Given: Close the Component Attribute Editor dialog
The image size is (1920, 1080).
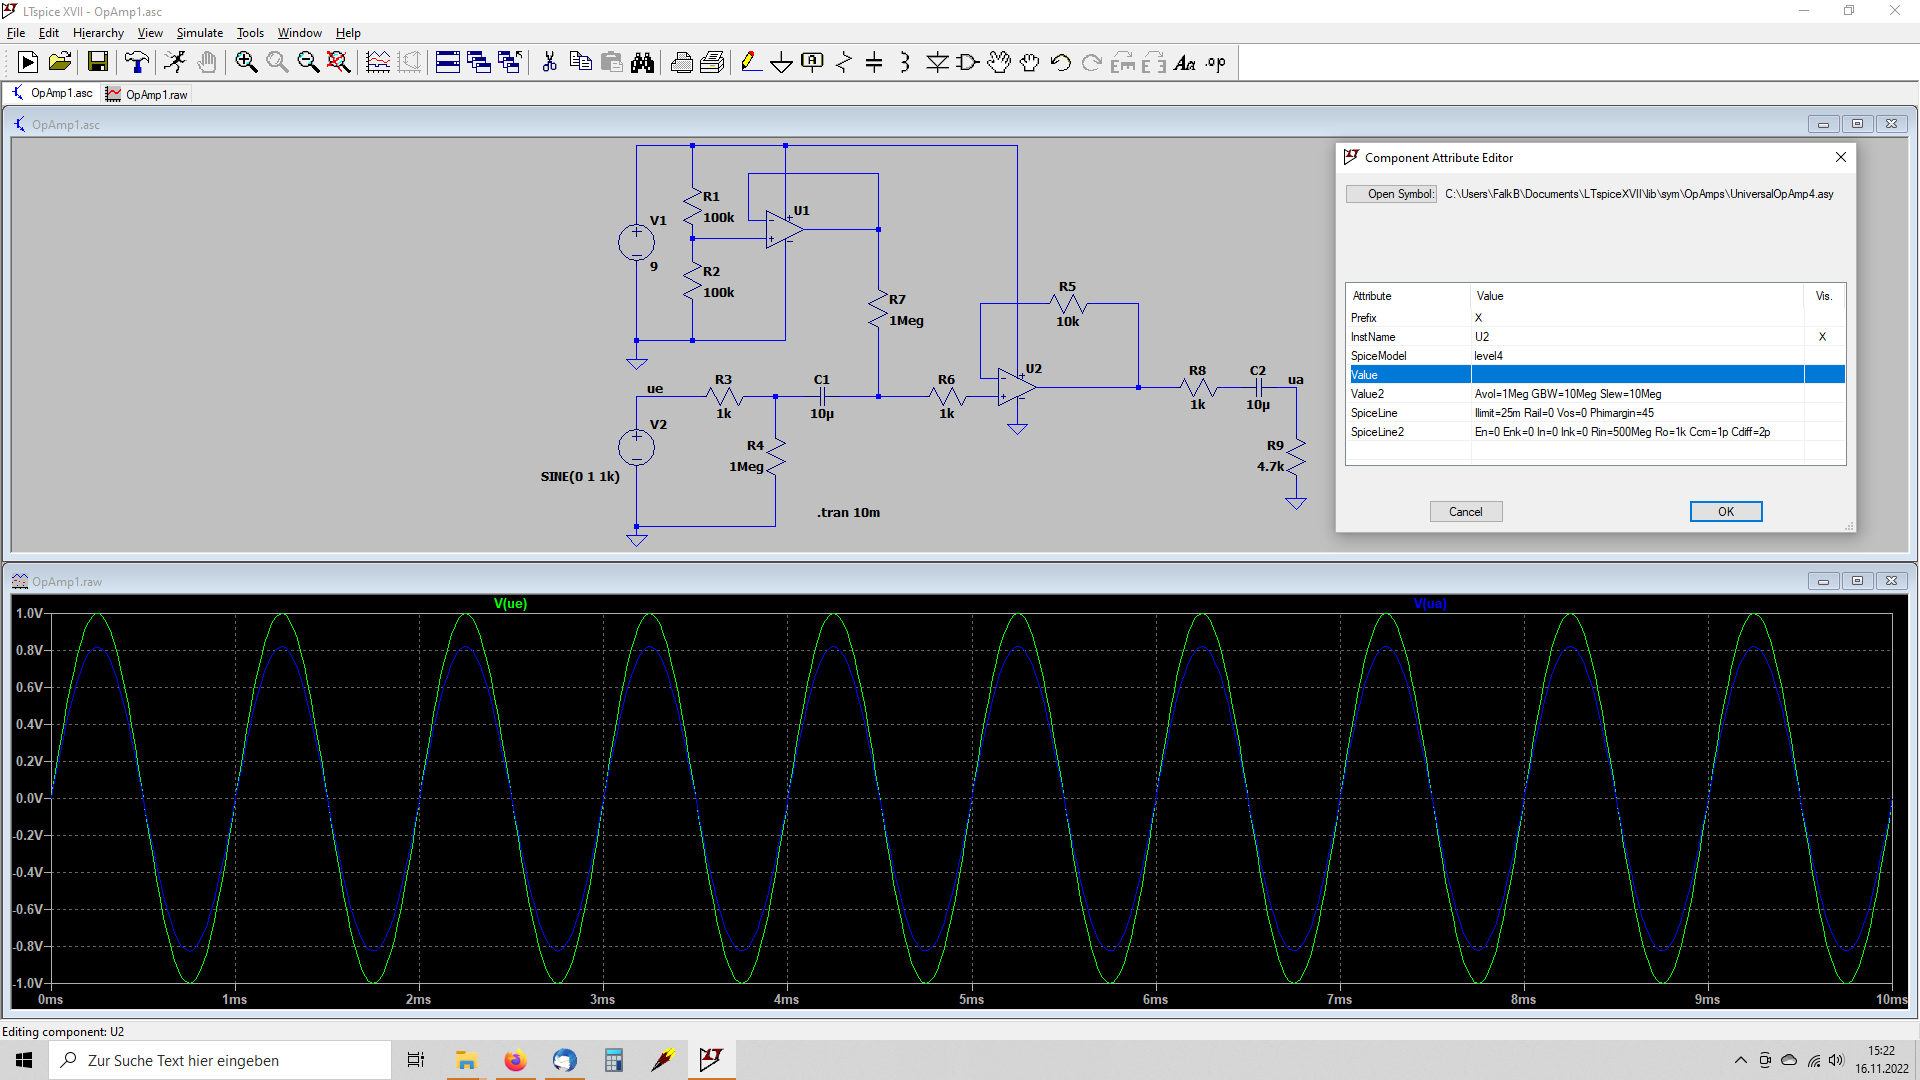Looking at the screenshot, I should pyautogui.click(x=1841, y=157).
